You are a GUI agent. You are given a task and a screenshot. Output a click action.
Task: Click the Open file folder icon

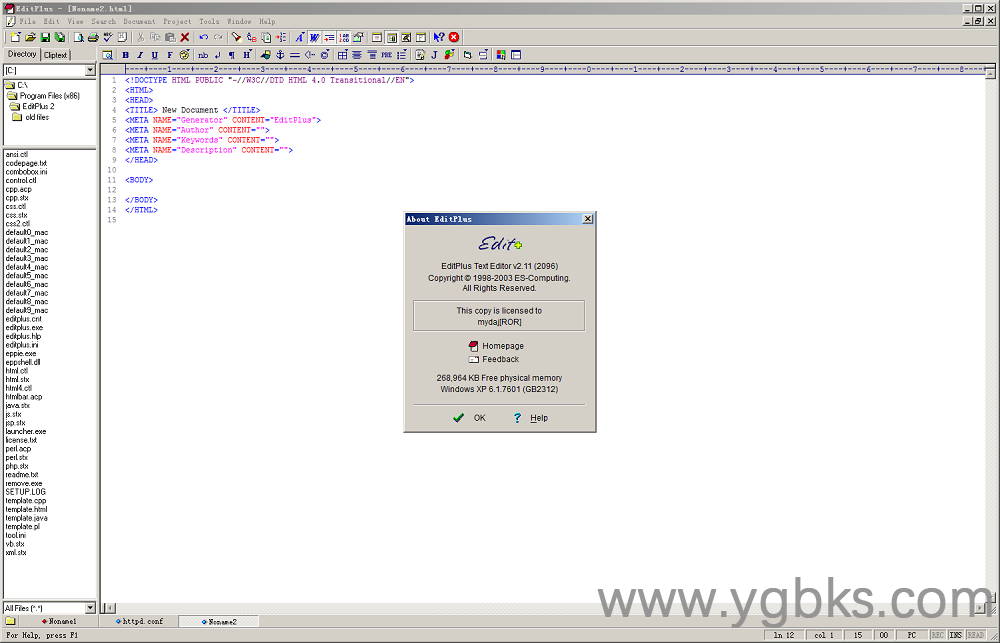click(x=30, y=37)
